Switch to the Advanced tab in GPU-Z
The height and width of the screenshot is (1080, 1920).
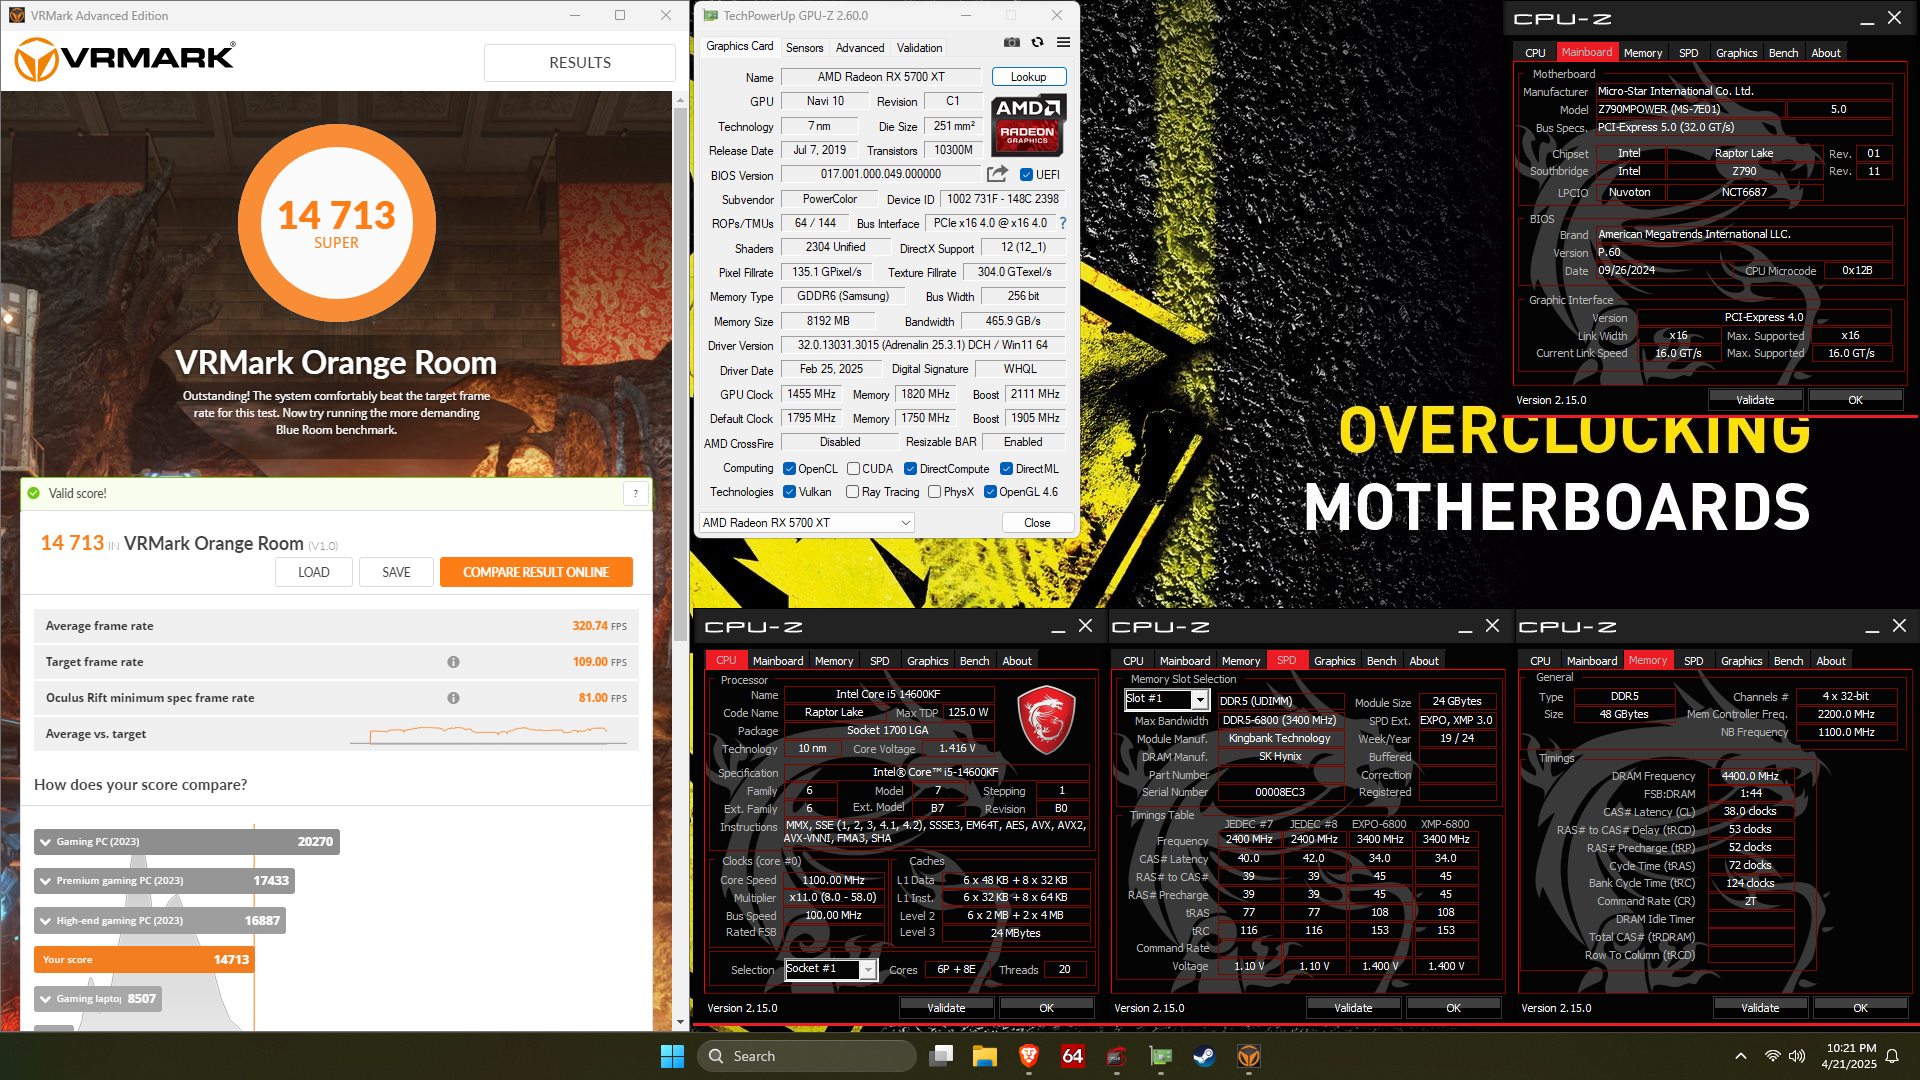[860, 47]
